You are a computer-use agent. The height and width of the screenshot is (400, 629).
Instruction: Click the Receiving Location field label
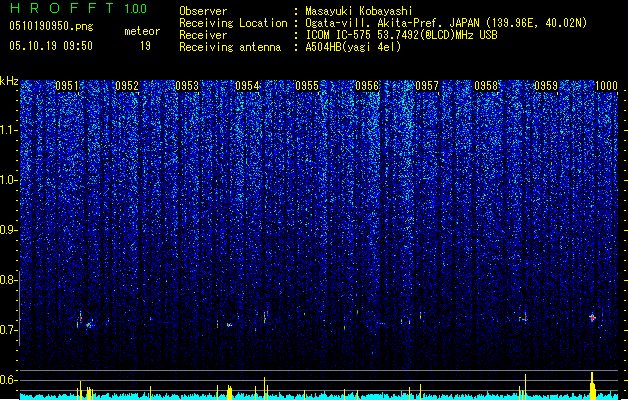pos(233,23)
